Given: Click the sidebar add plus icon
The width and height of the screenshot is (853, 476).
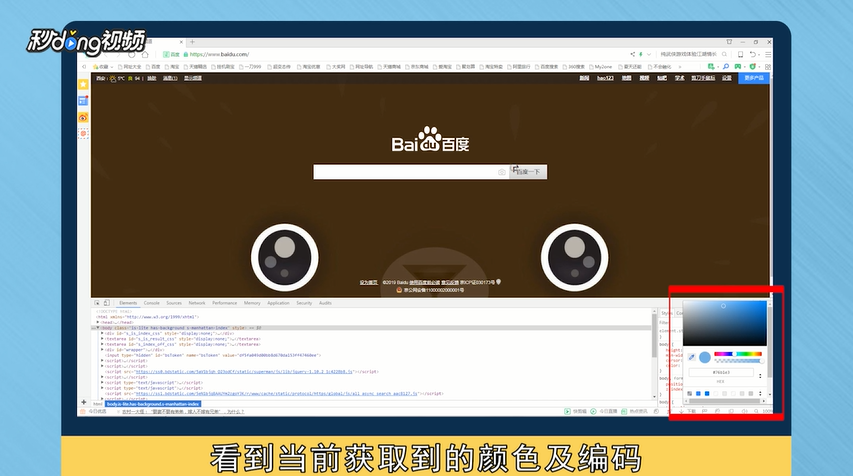Looking at the screenshot, I should point(84,403).
